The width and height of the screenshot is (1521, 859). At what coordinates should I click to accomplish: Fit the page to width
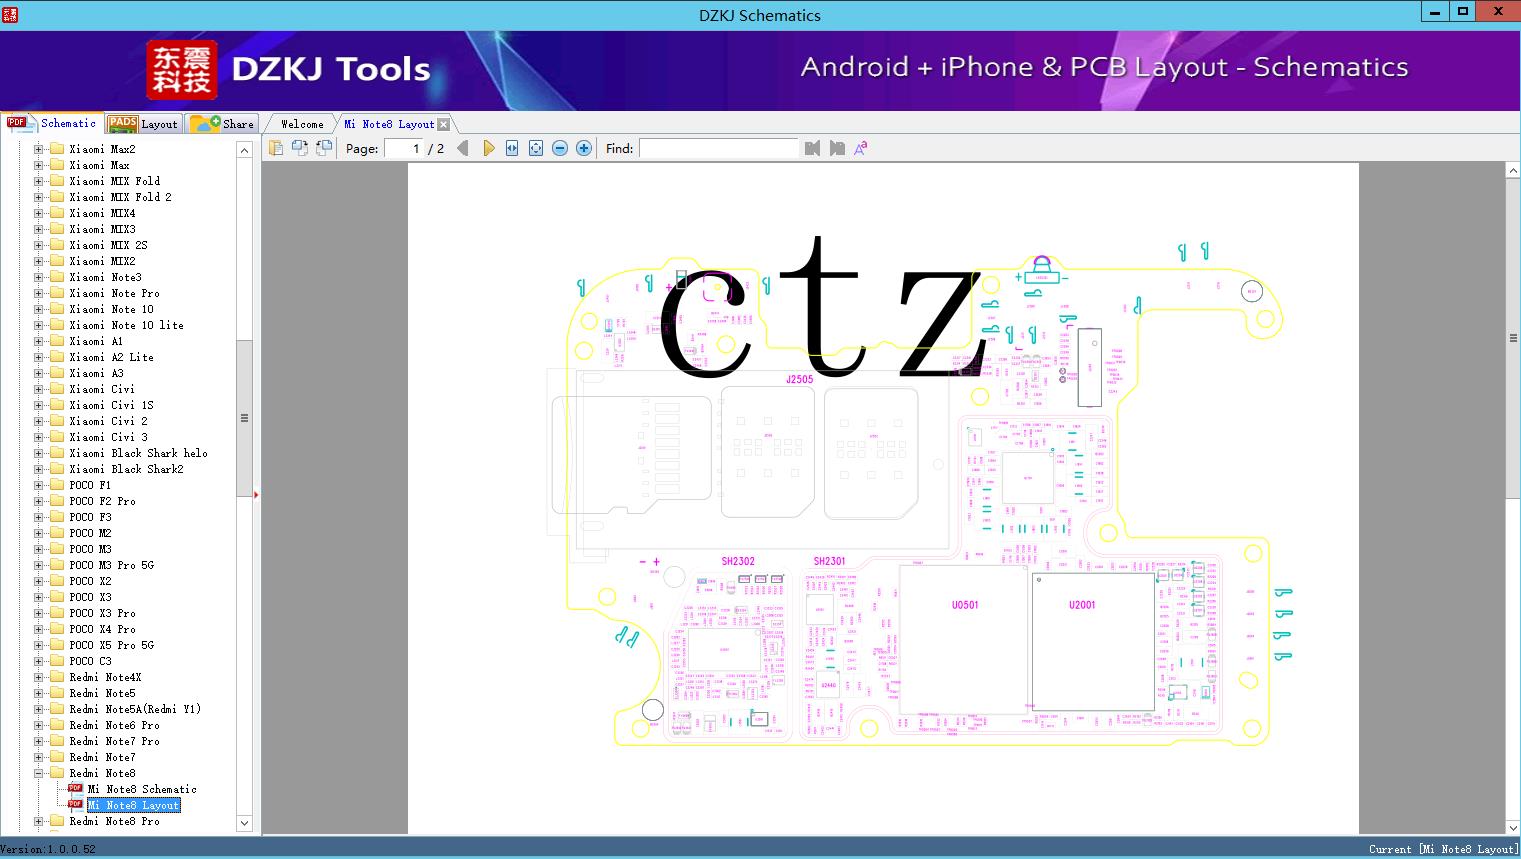pyautogui.click(x=512, y=148)
